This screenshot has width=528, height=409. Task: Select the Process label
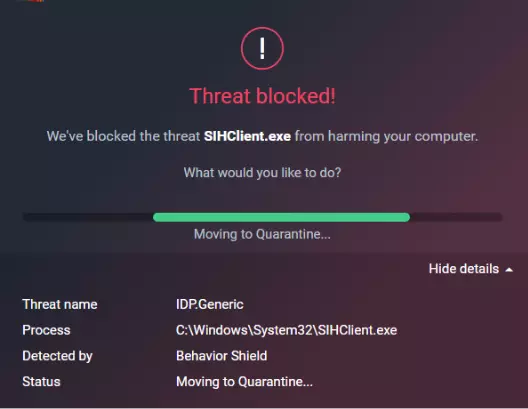click(x=46, y=330)
